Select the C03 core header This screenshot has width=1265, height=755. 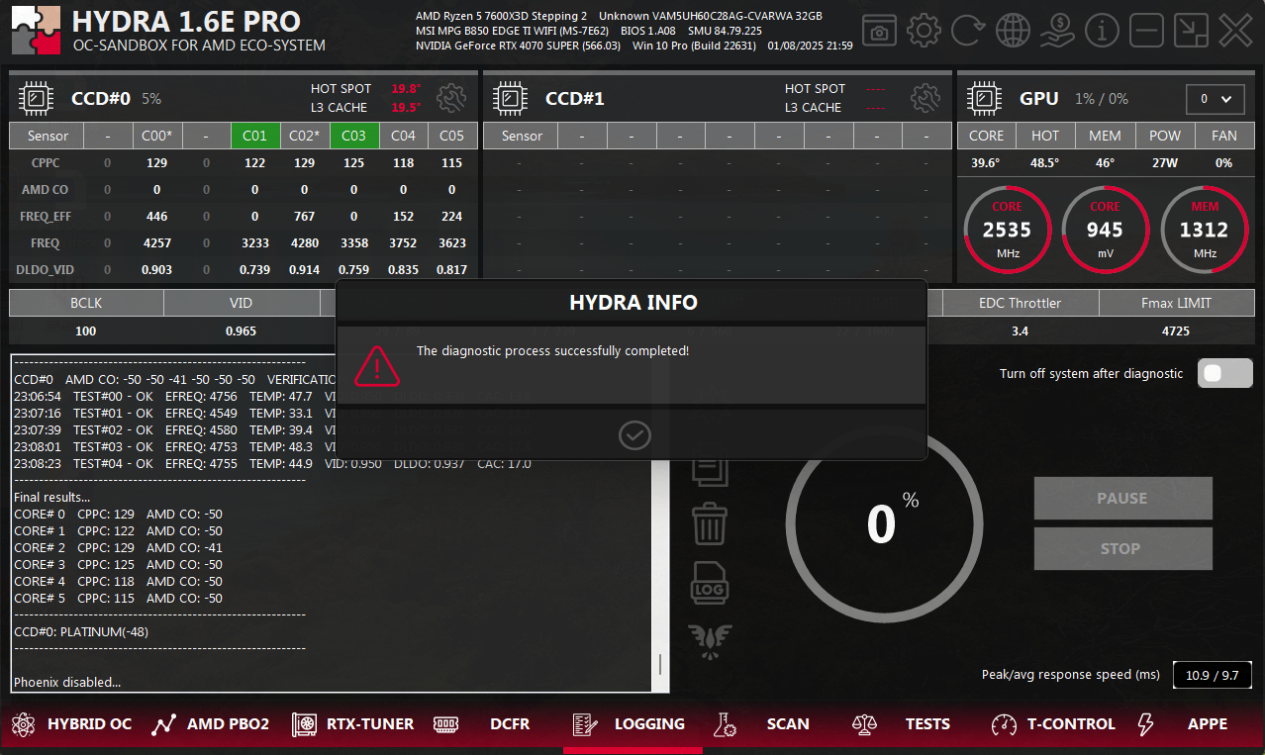pos(354,136)
